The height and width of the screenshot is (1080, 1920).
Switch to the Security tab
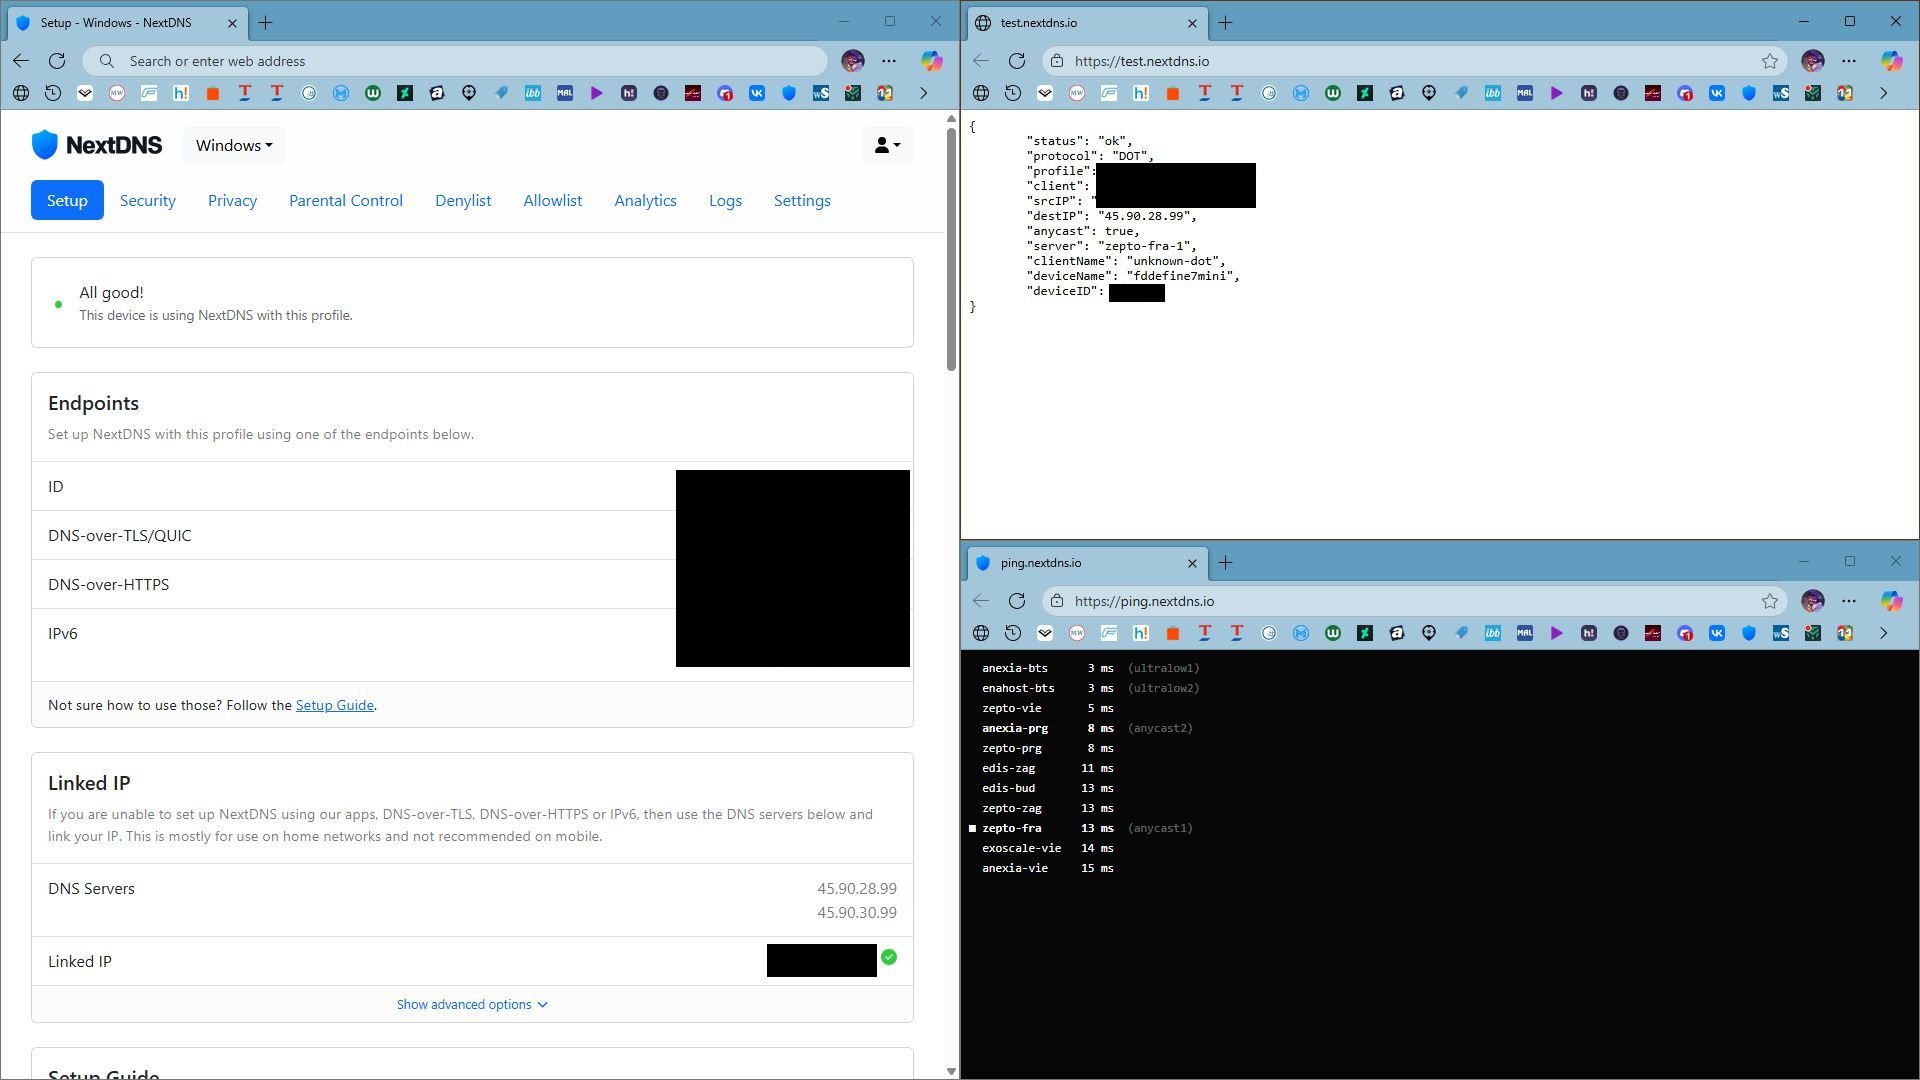click(148, 200)
